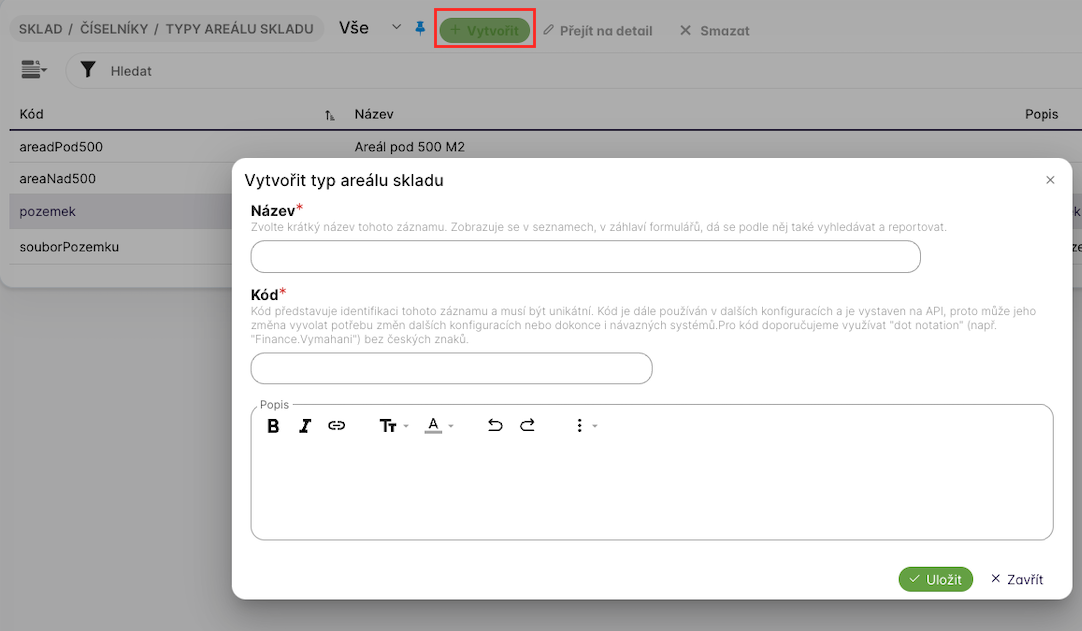Expand more editor options menu

pyautogui.click(x=584, y=426)
